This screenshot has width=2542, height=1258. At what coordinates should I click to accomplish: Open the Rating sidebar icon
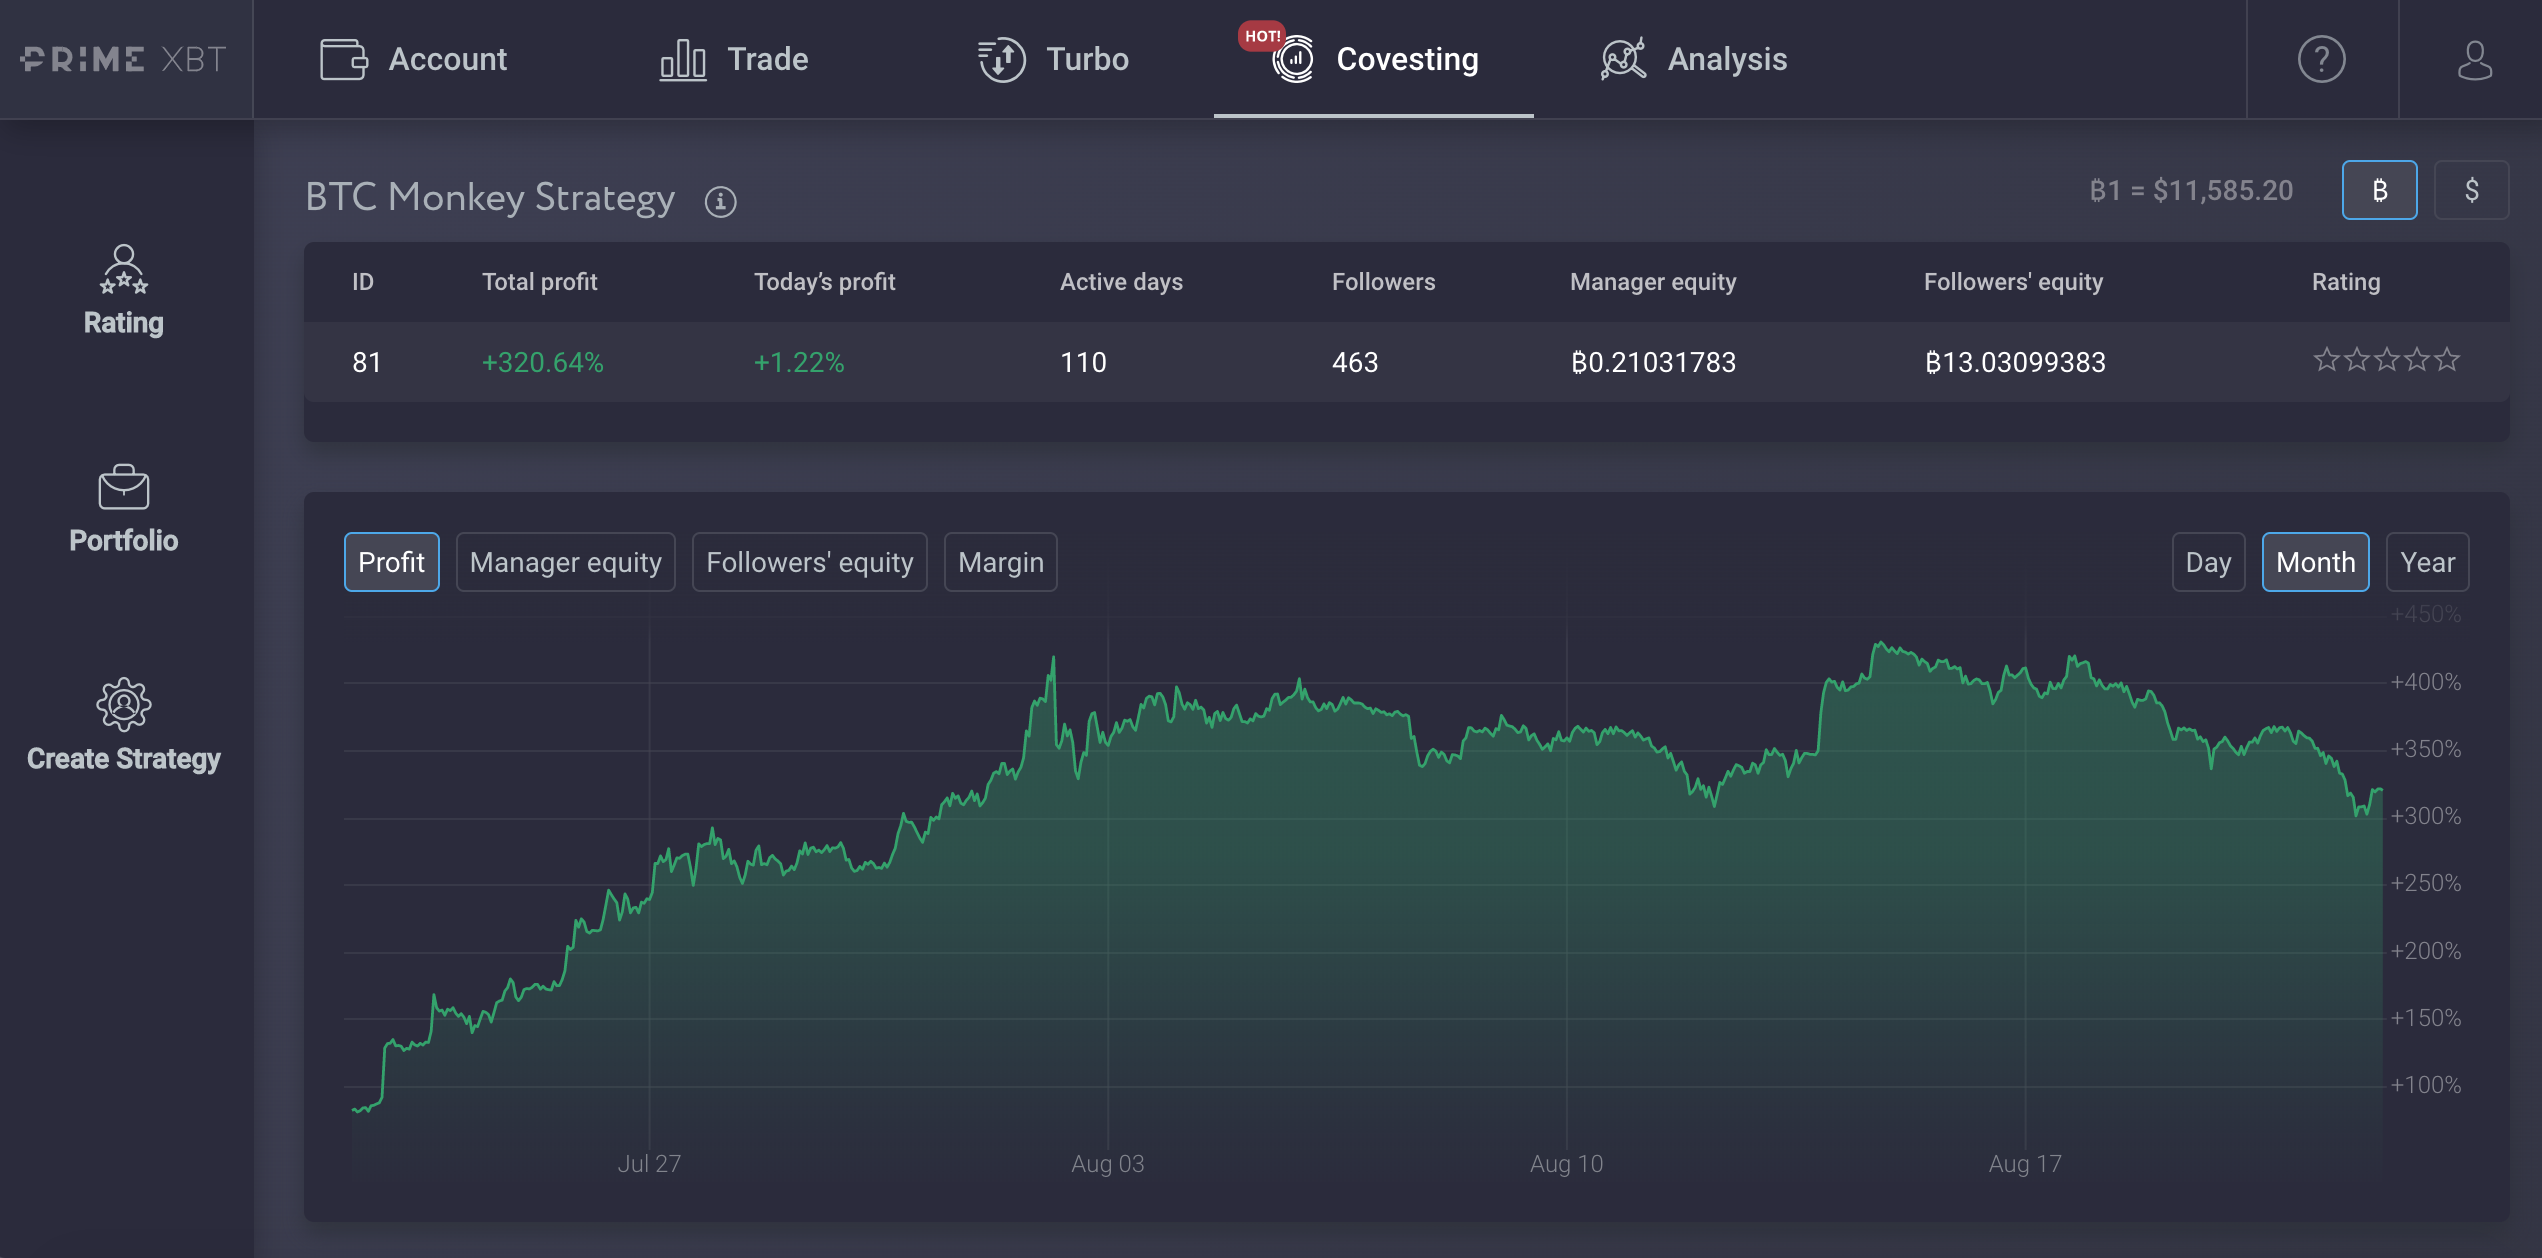point(124,269)
